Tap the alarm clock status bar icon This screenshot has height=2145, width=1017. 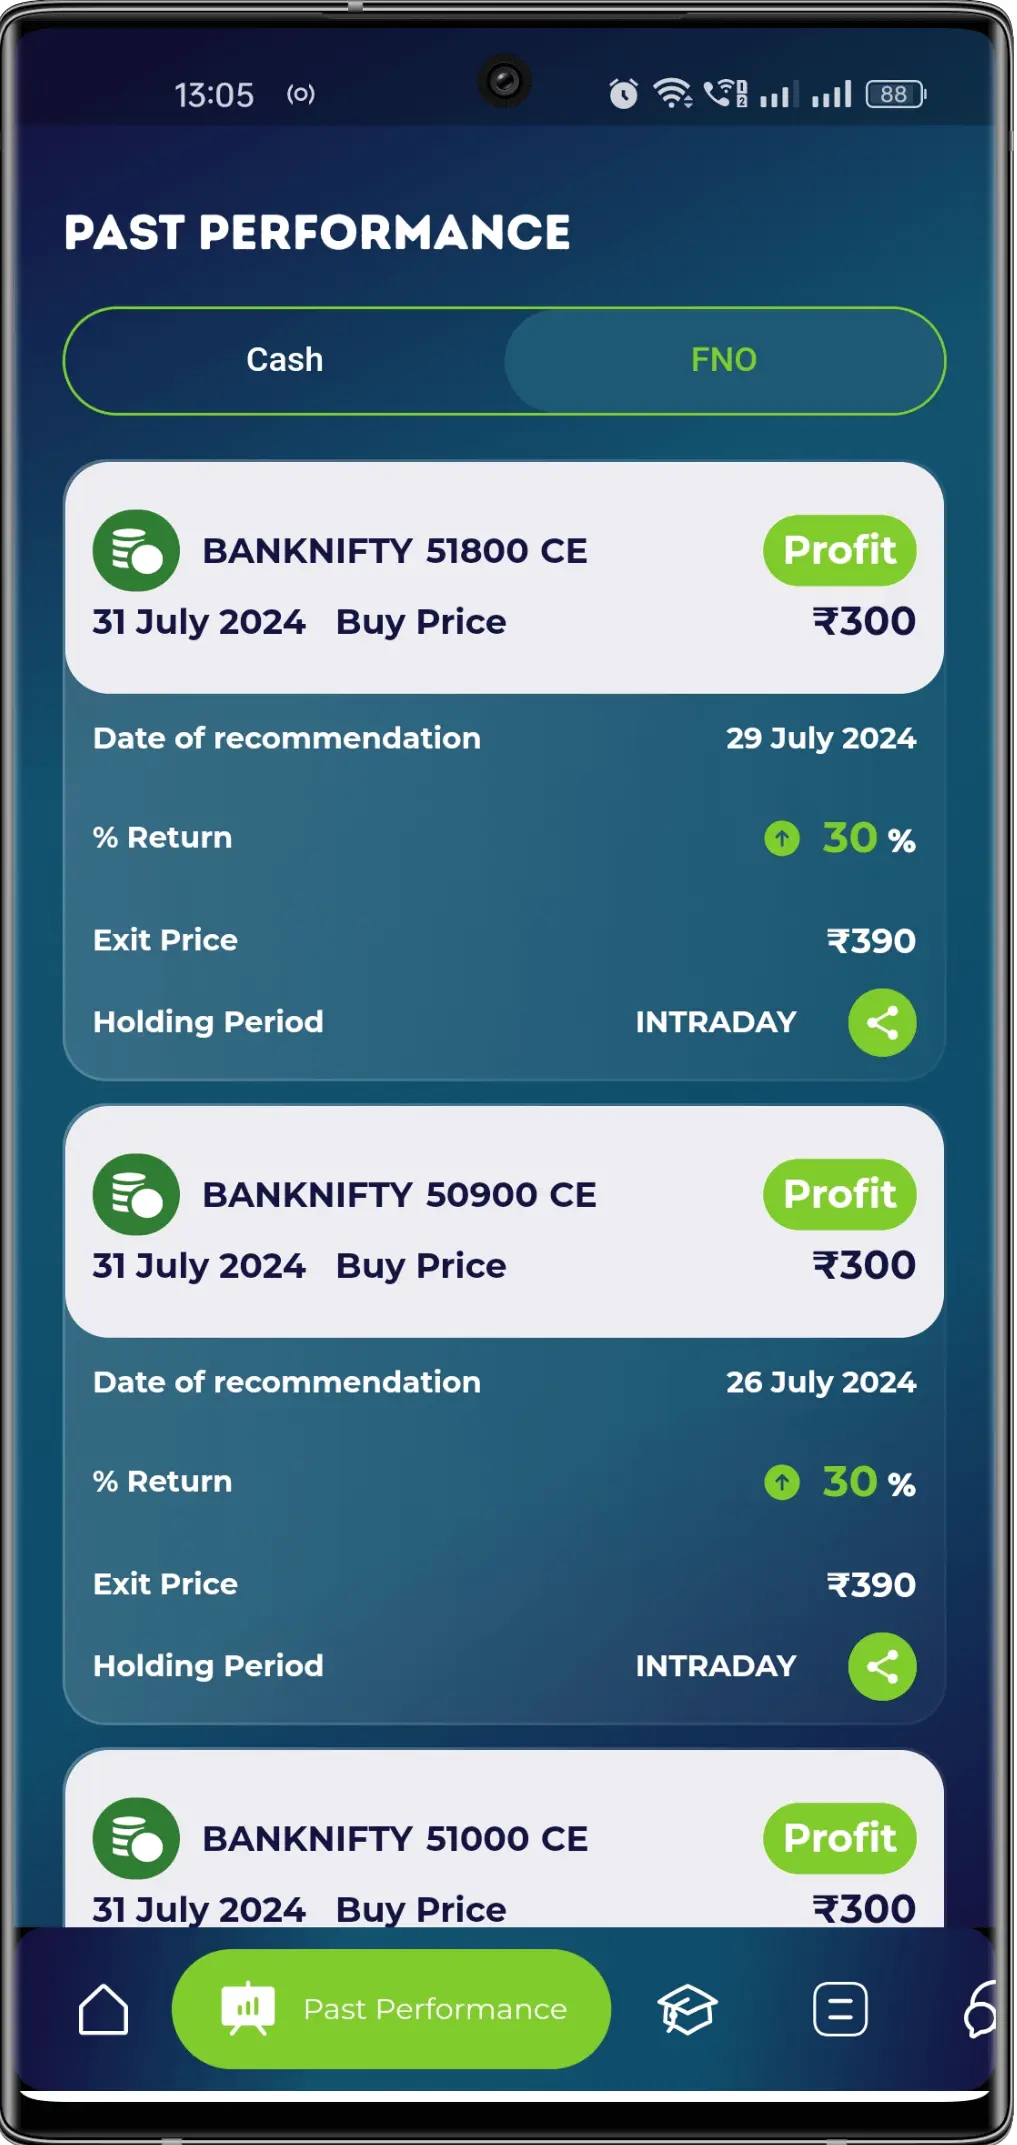[624, 94]
